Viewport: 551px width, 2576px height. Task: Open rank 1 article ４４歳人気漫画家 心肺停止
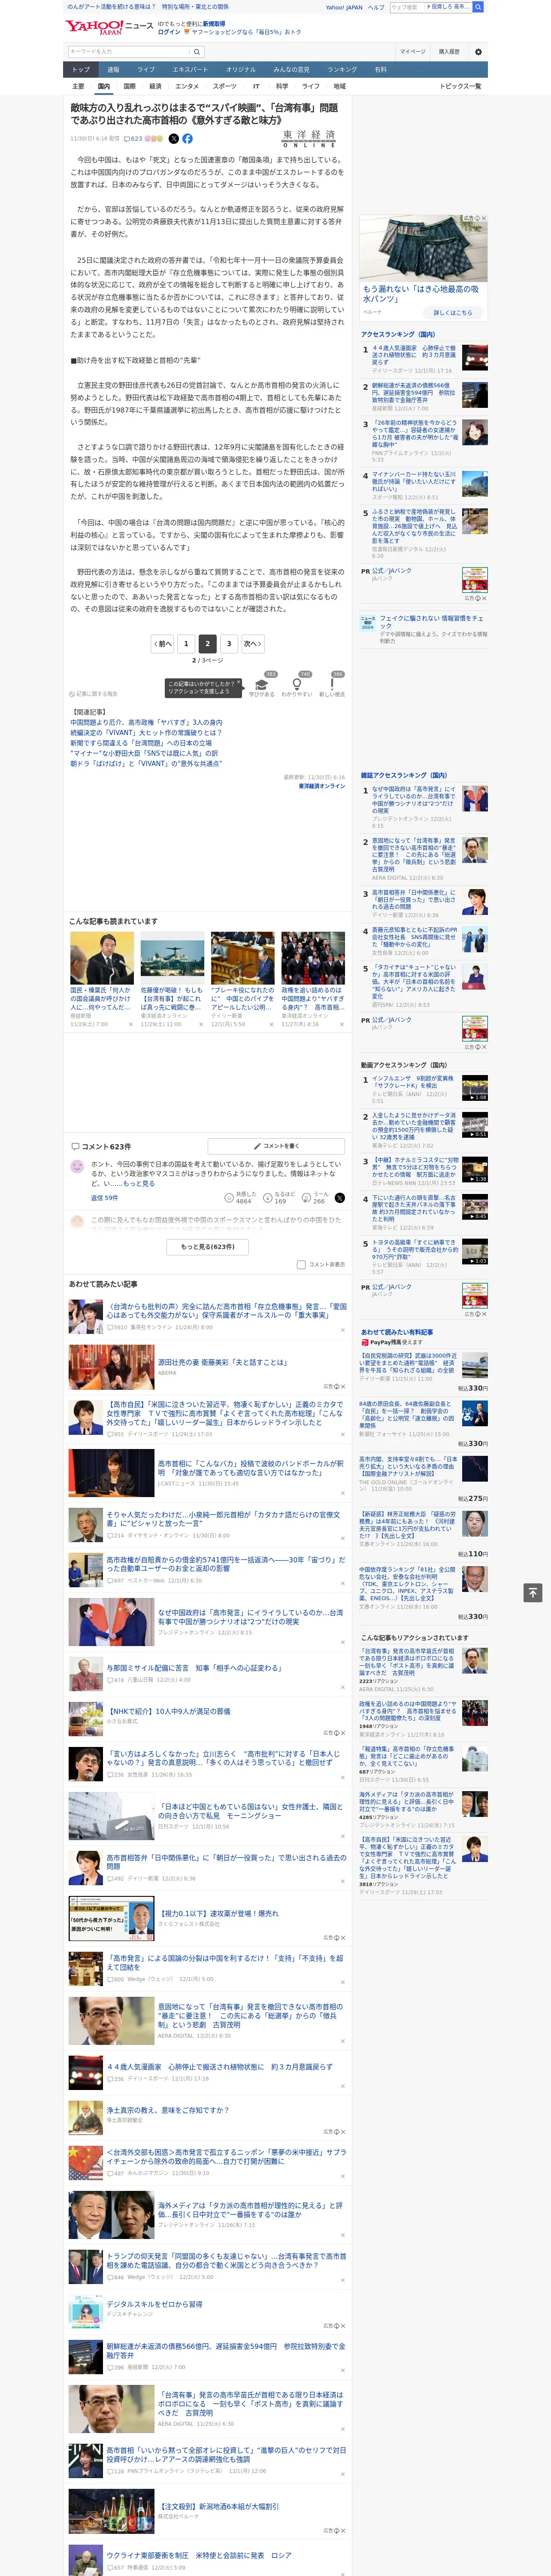pyautogui.click(x=414, y=356)
